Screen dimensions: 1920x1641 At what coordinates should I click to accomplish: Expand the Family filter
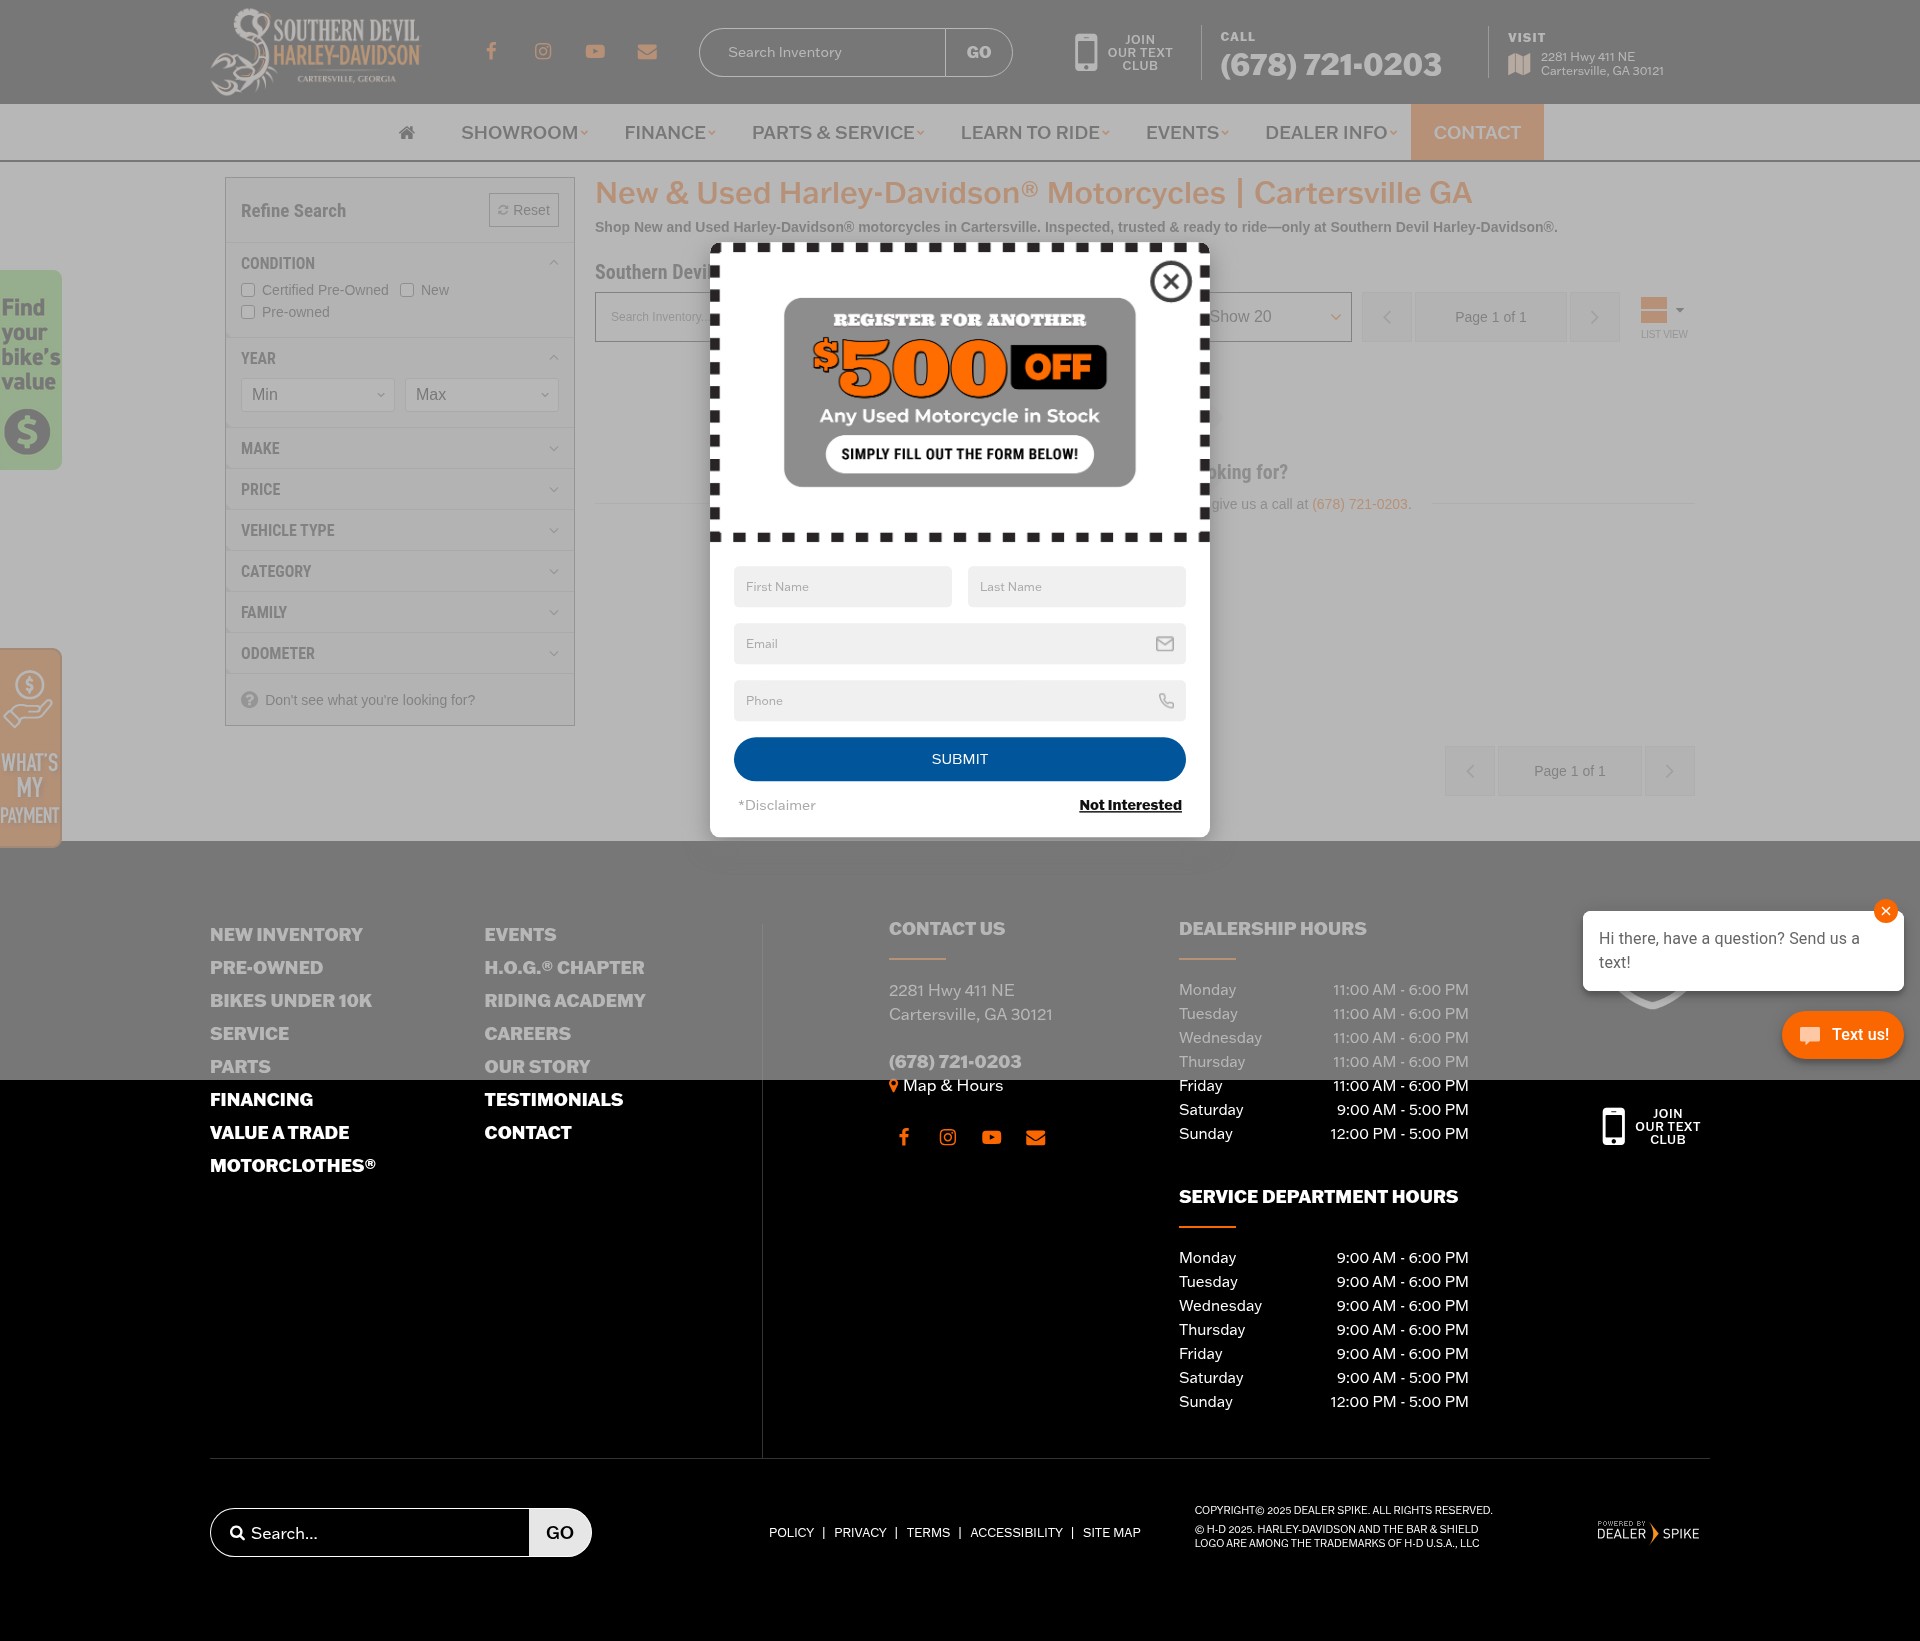[400, 613]
